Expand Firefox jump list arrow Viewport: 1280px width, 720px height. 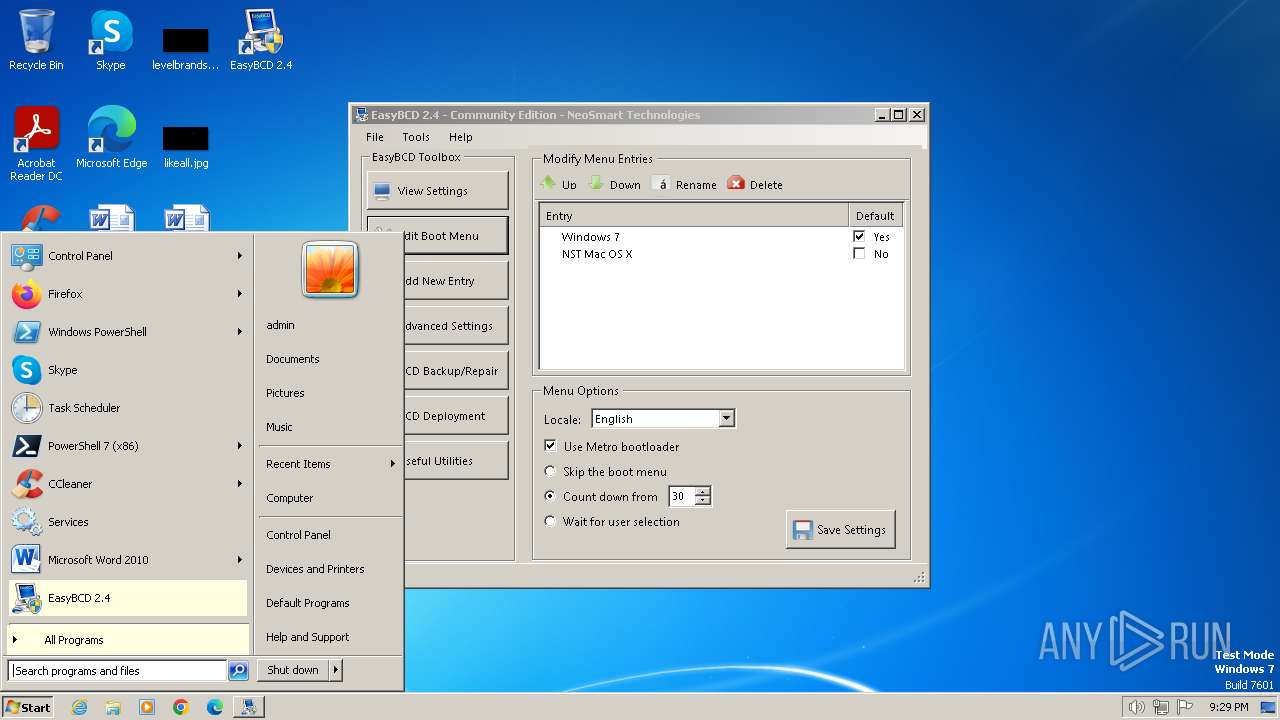click(x=240, y=294)
